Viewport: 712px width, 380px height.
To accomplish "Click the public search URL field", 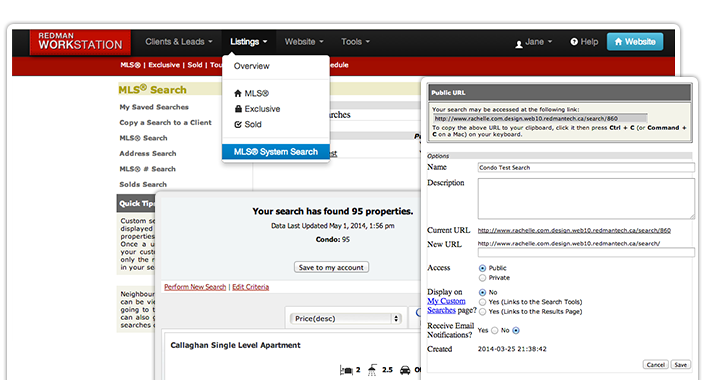I will click(x=540, y=118).
